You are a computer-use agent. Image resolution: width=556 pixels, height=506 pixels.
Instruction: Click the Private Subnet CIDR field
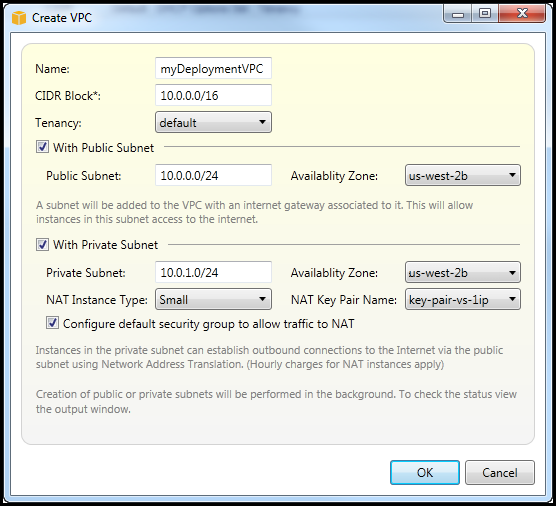point(213,272)
